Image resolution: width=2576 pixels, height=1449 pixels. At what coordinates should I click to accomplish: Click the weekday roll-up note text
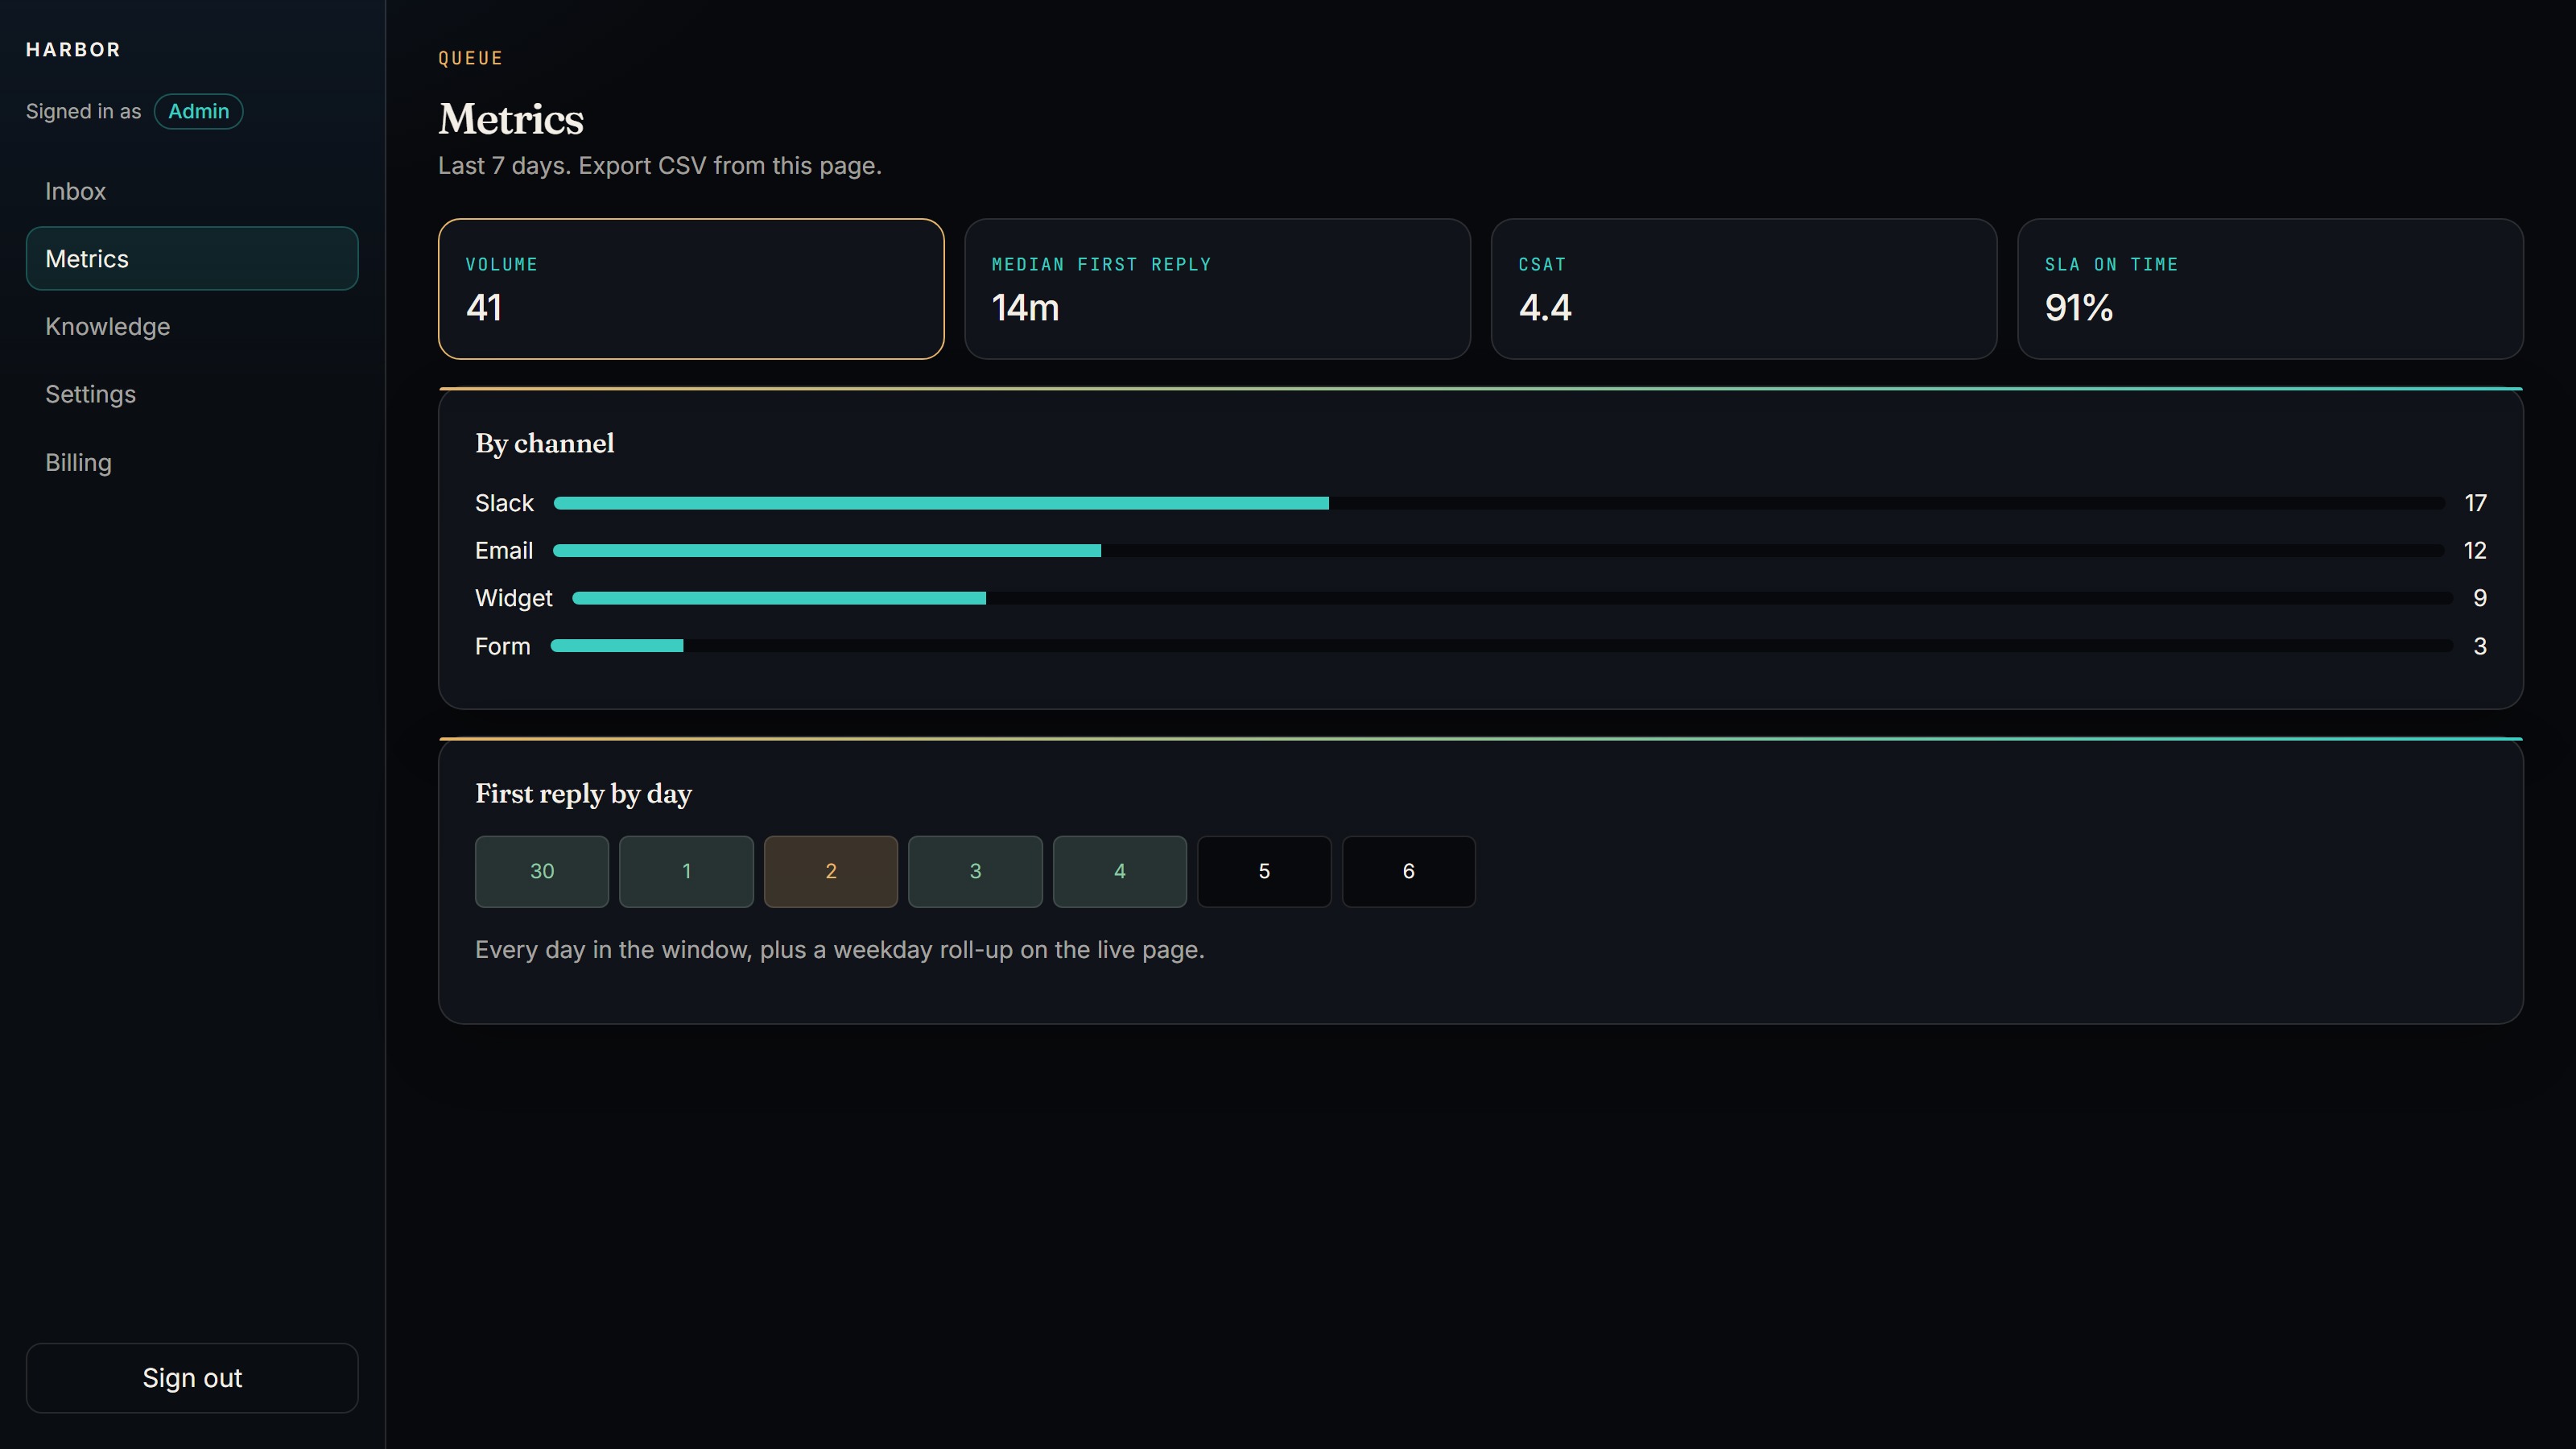coord(840,950)
